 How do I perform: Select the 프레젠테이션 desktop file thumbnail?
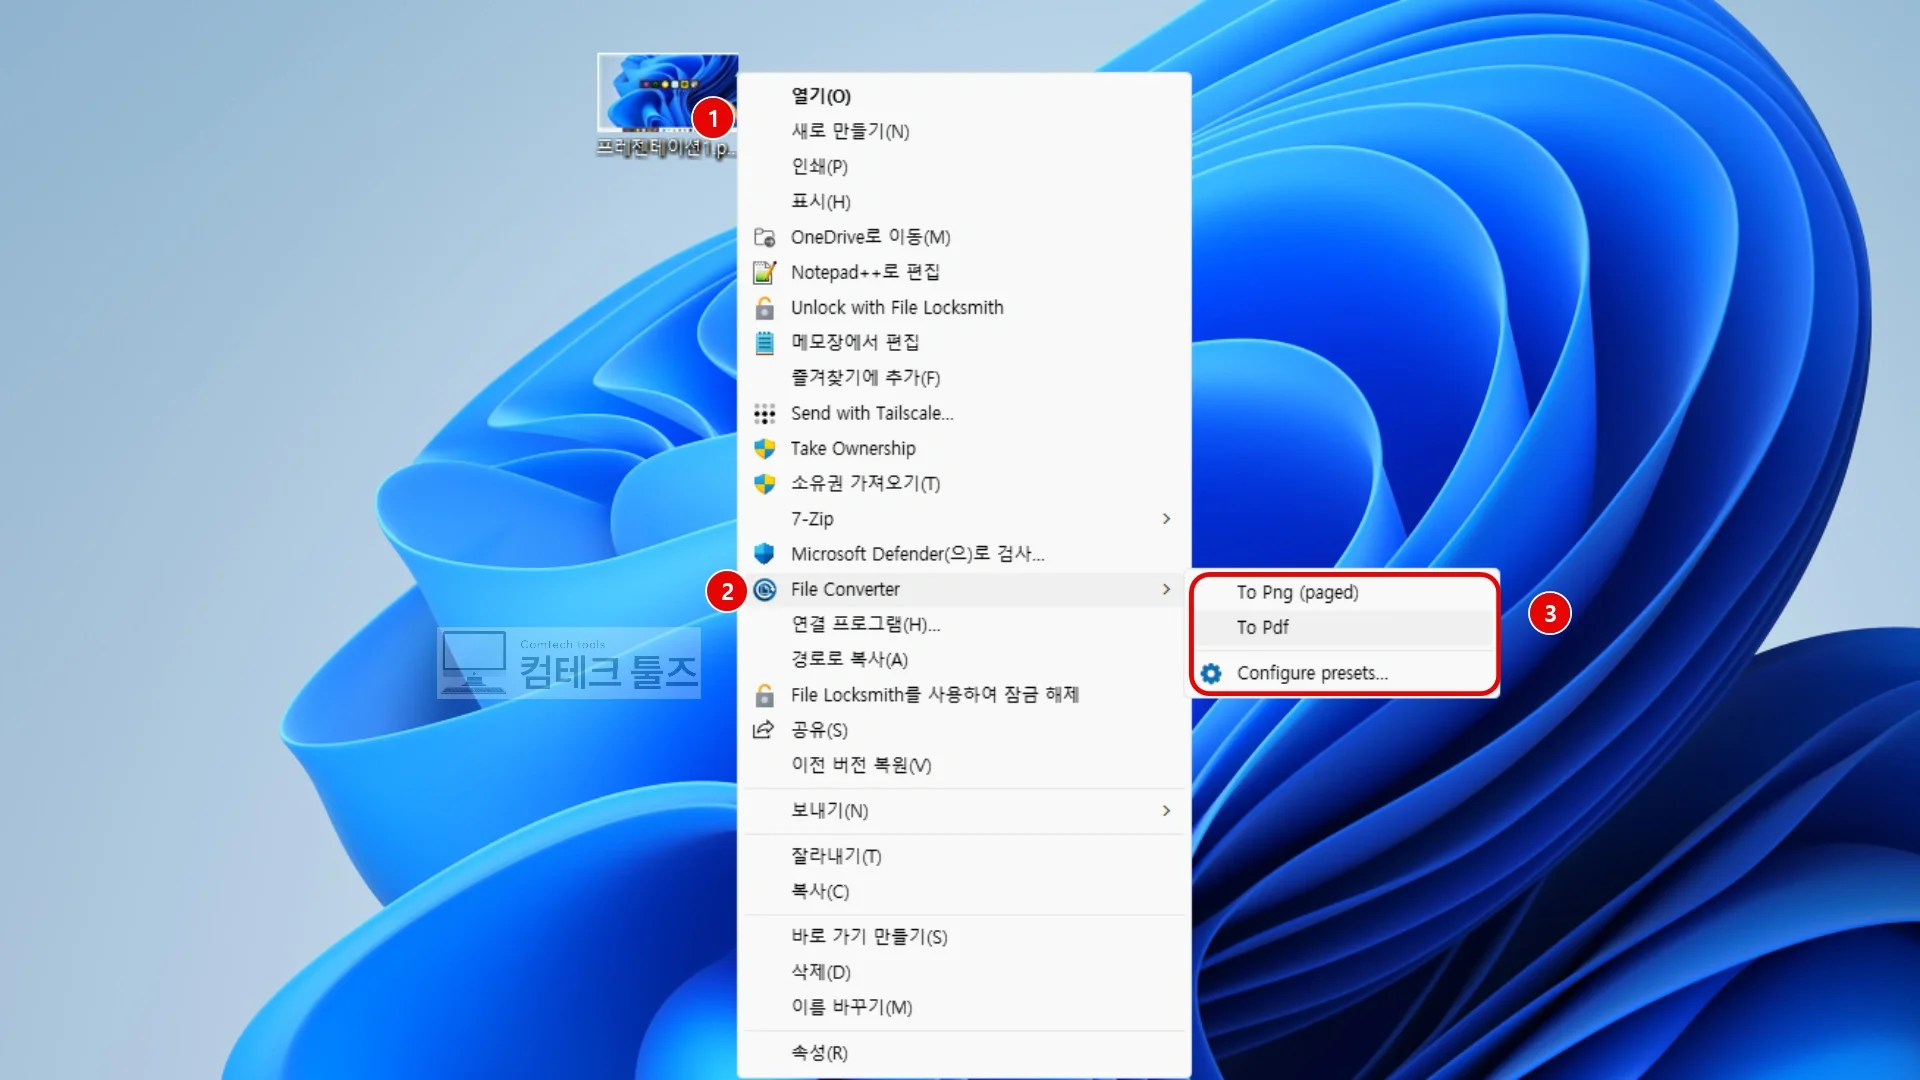pos(667,93)
